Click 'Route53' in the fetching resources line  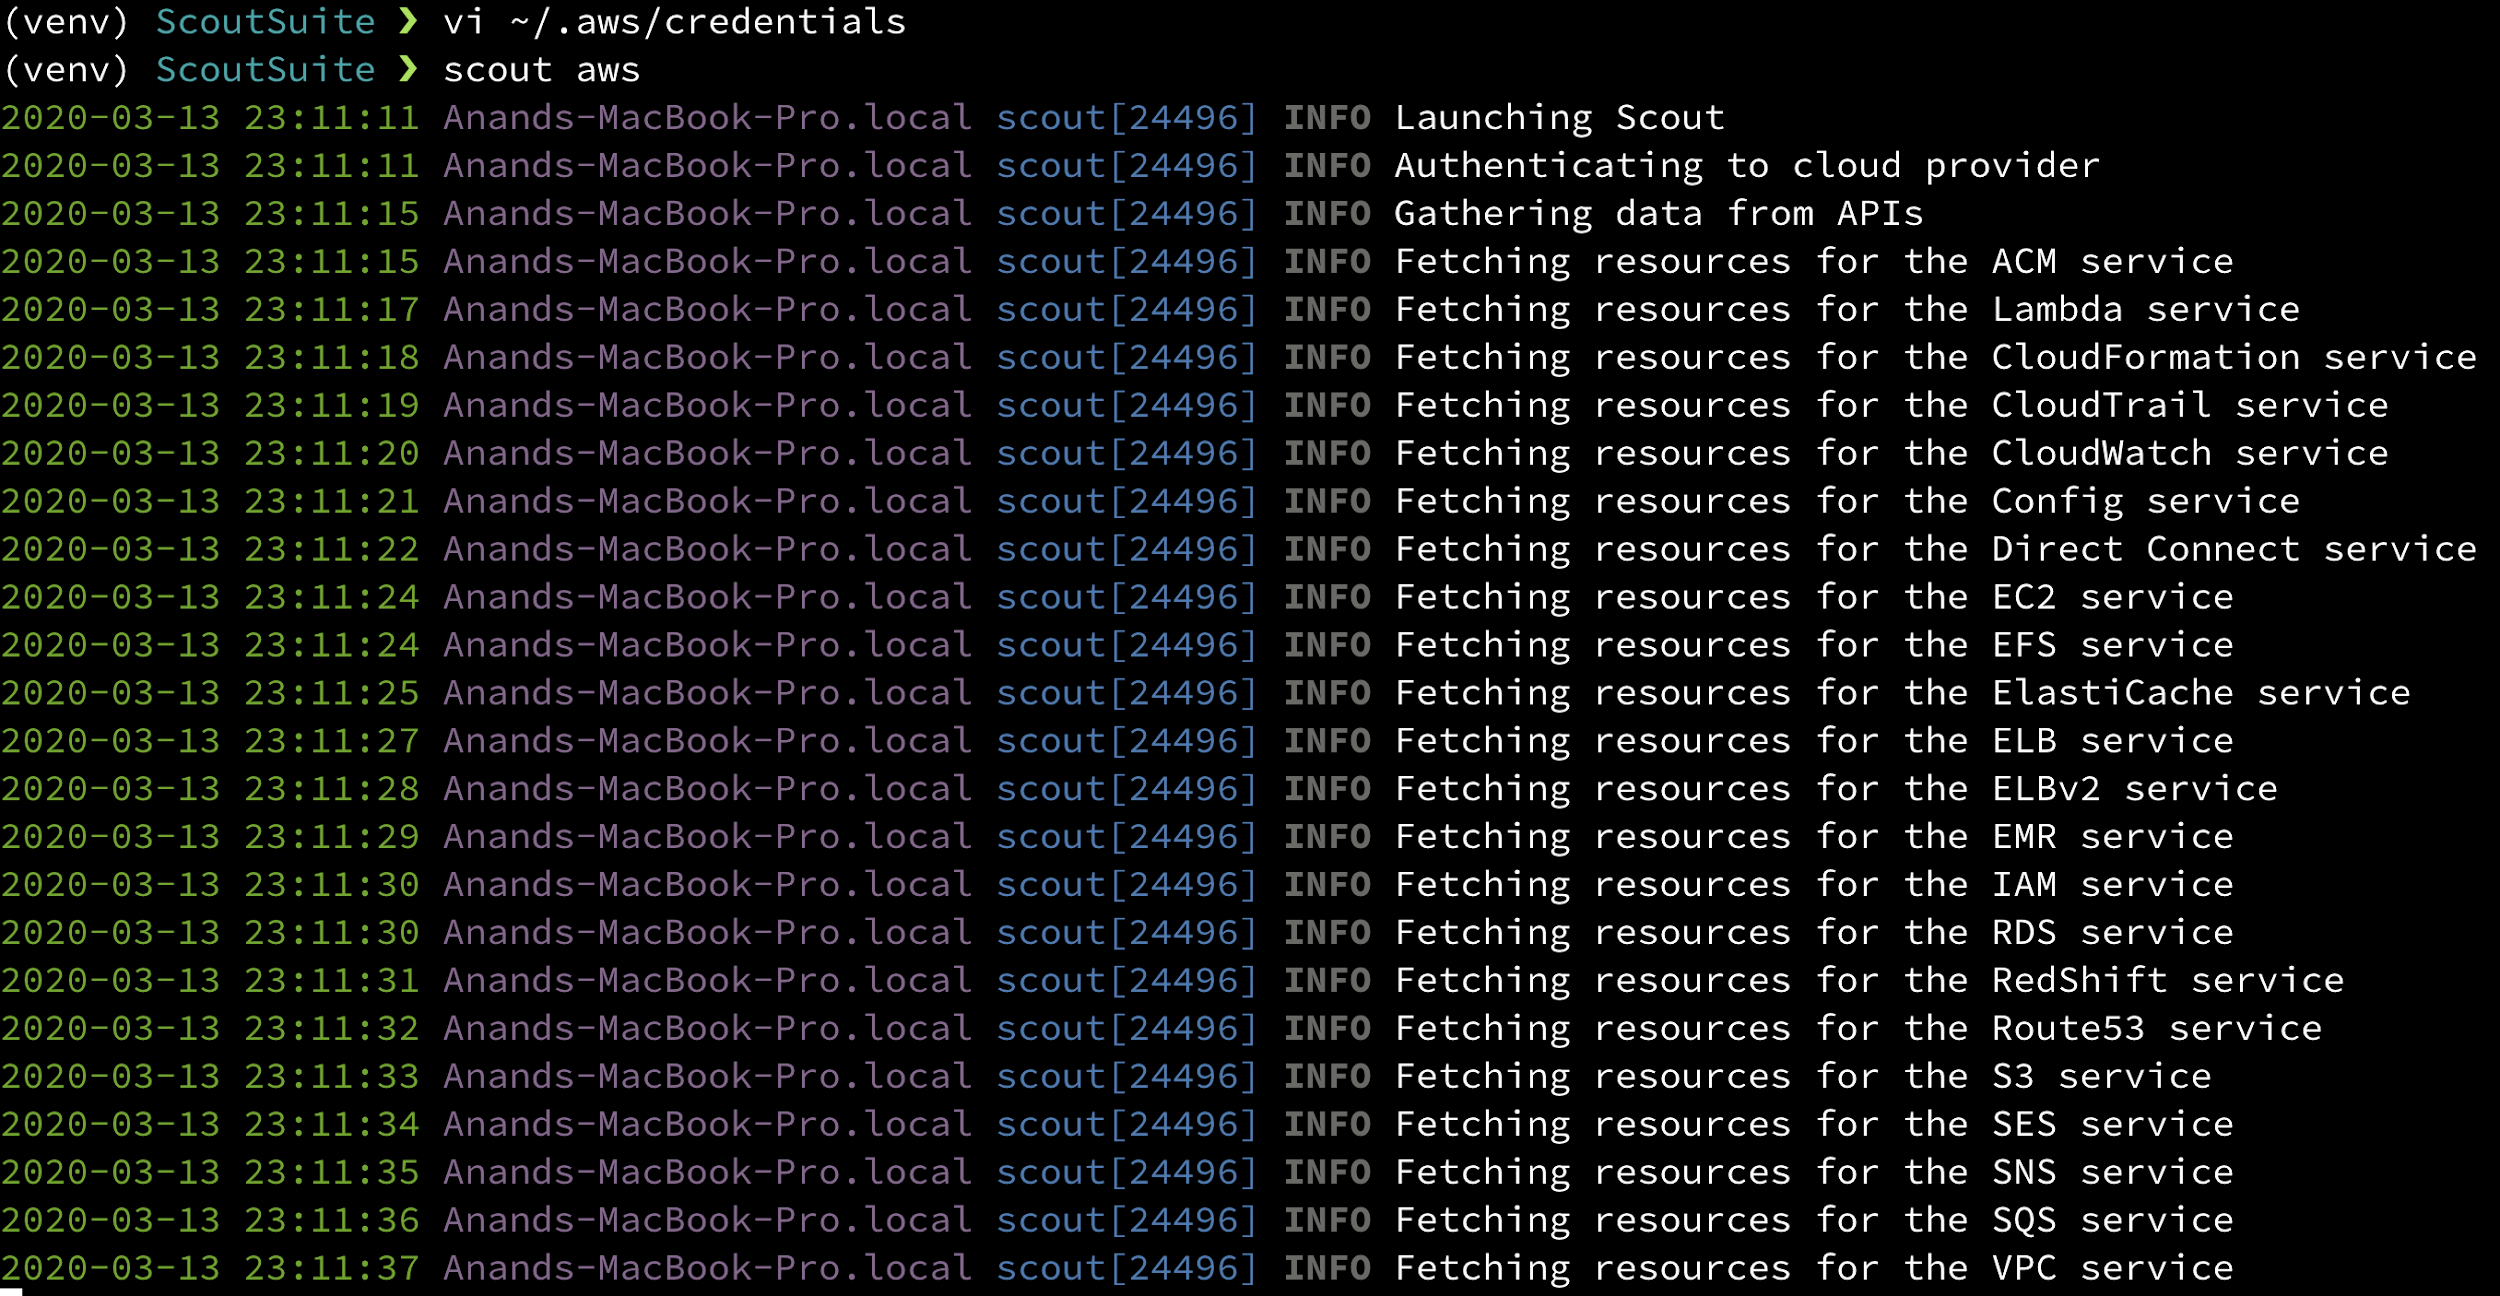pyautogui.click(x=2068, y=1029)
